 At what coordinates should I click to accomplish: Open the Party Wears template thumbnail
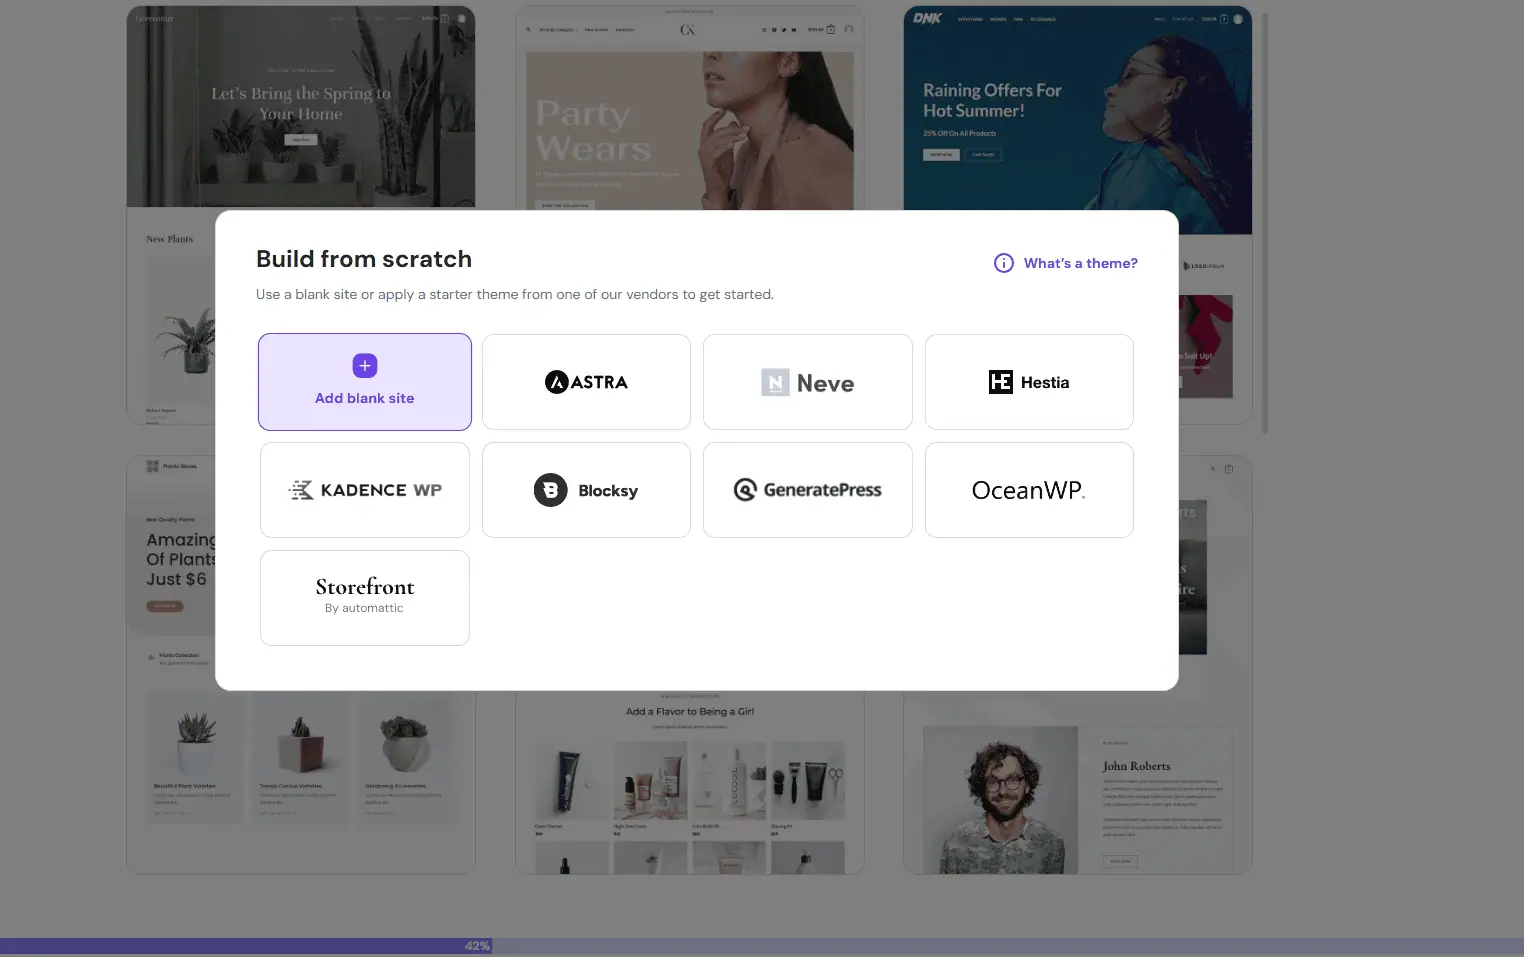coord(690,107)
